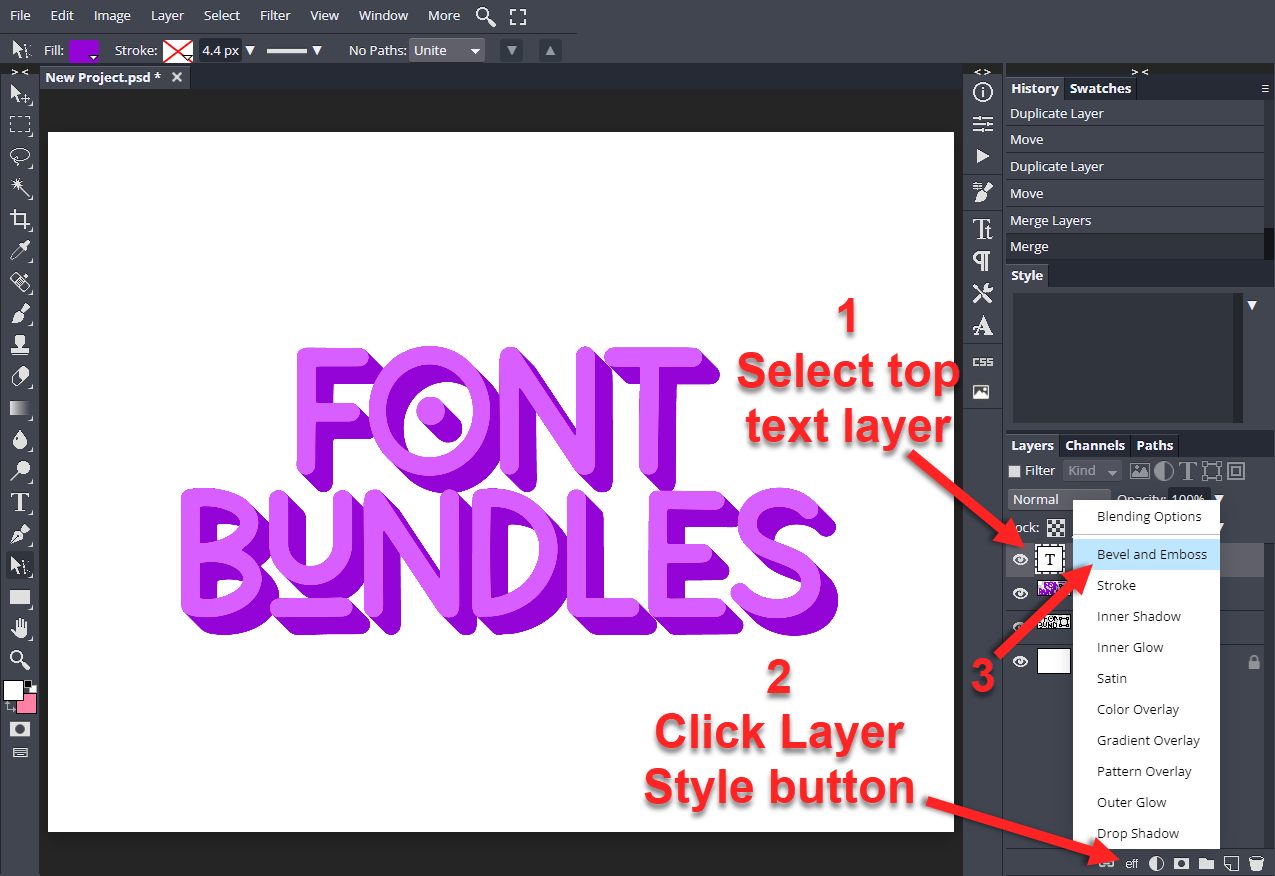
Task: Switch to the Channels tab
Action: (x=1095, y=446)
